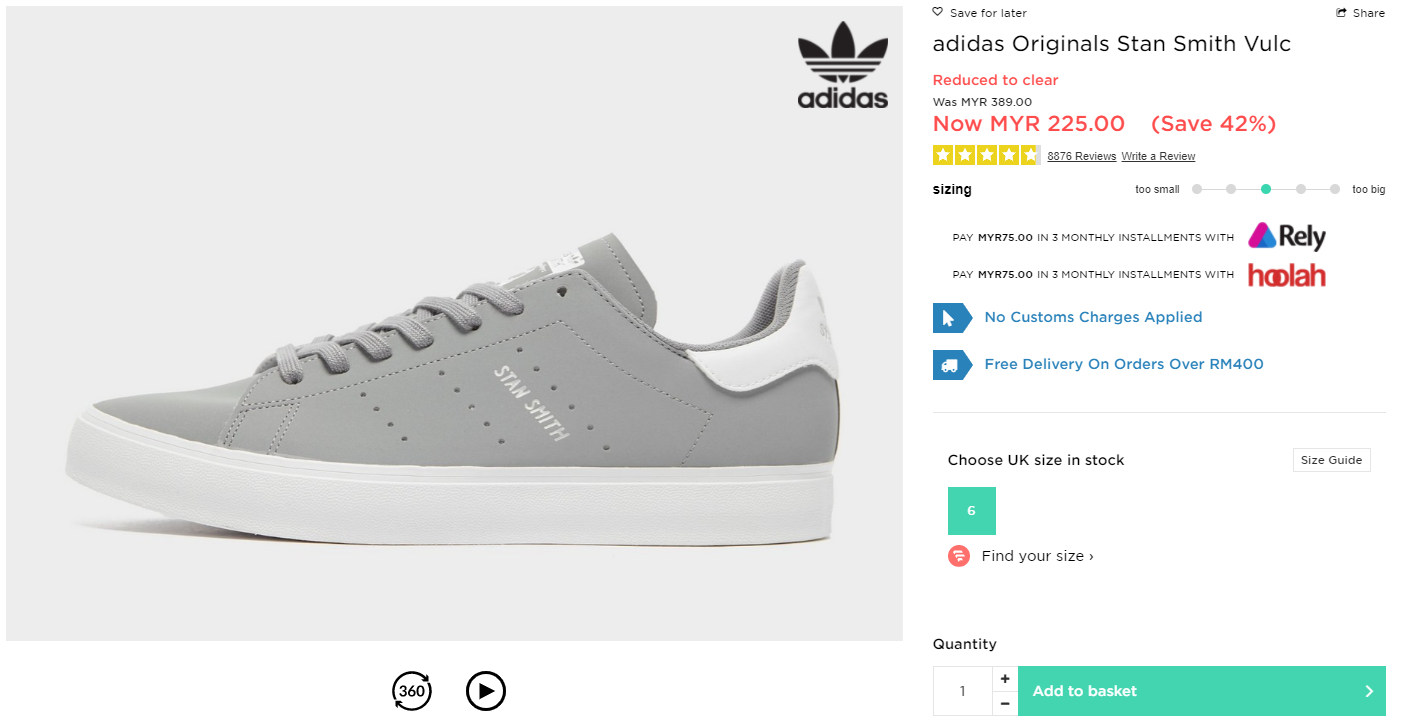Viewport: 1412px width, 723px height.
Task: Open the 8876 Reviews link
Action: 1081,156
